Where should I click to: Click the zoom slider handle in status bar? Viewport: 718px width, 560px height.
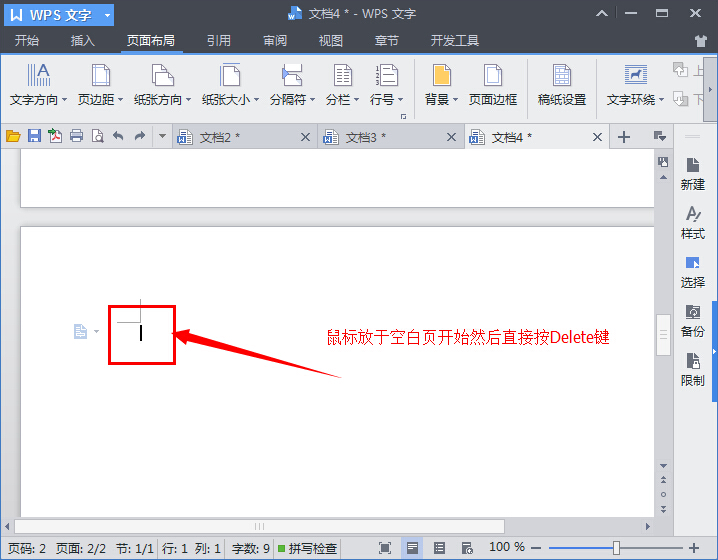[x=616, y=548]
